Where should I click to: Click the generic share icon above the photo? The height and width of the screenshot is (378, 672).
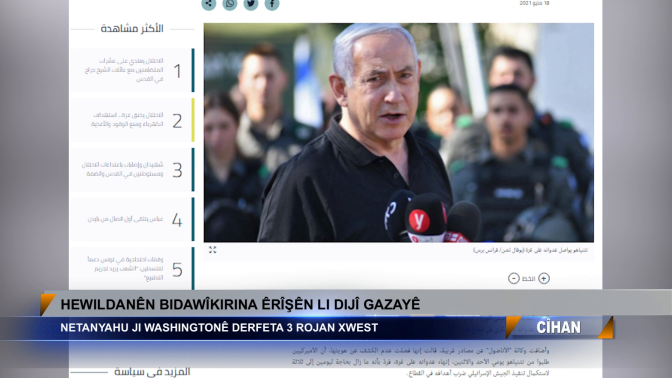click(209, 4)
